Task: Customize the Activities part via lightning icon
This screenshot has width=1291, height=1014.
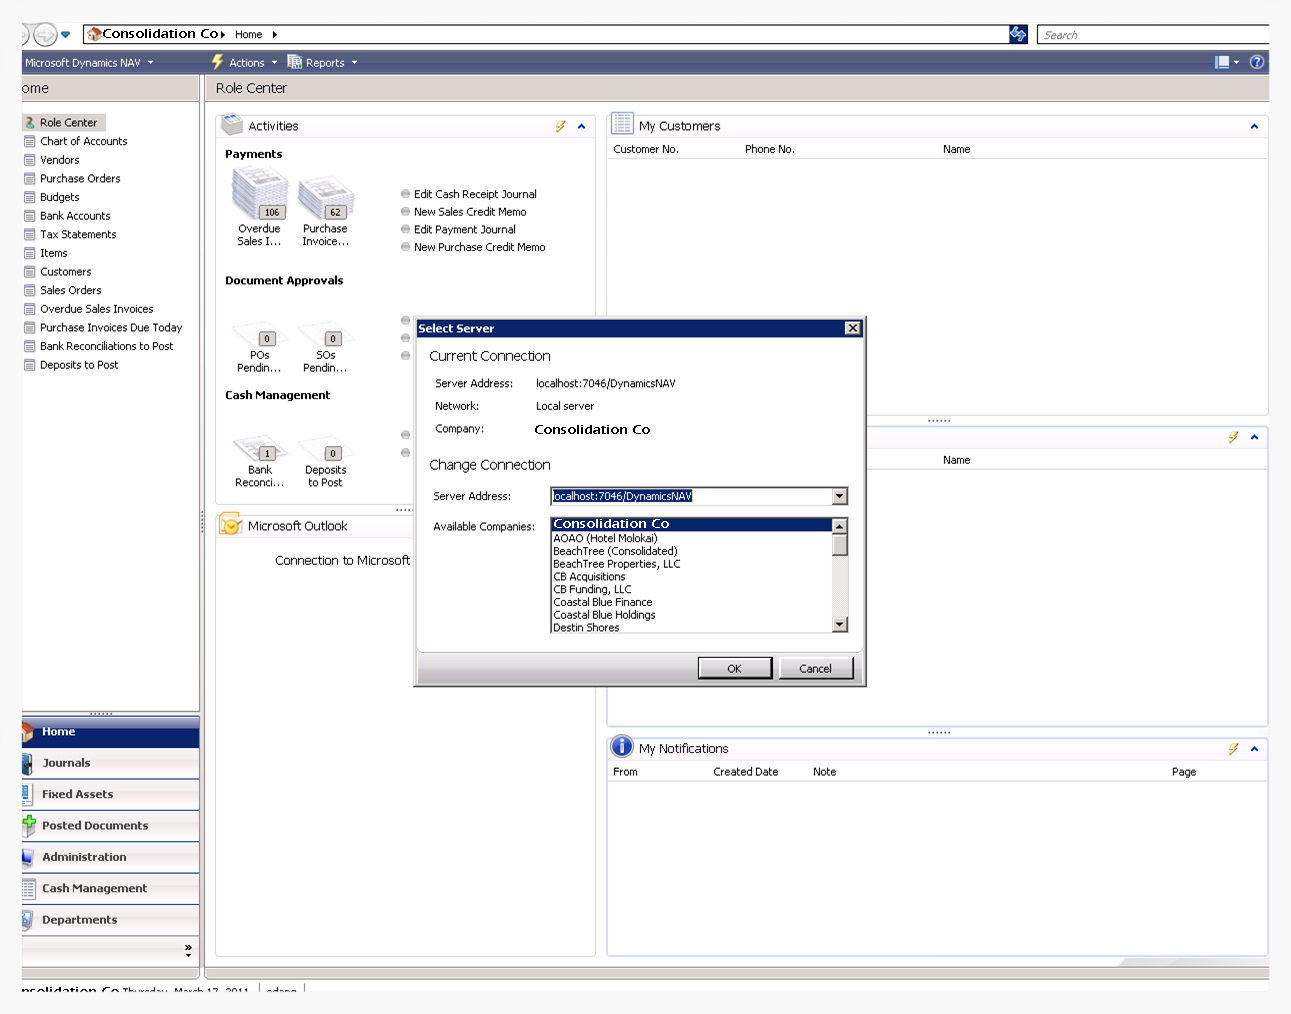Action: [561, 126]
